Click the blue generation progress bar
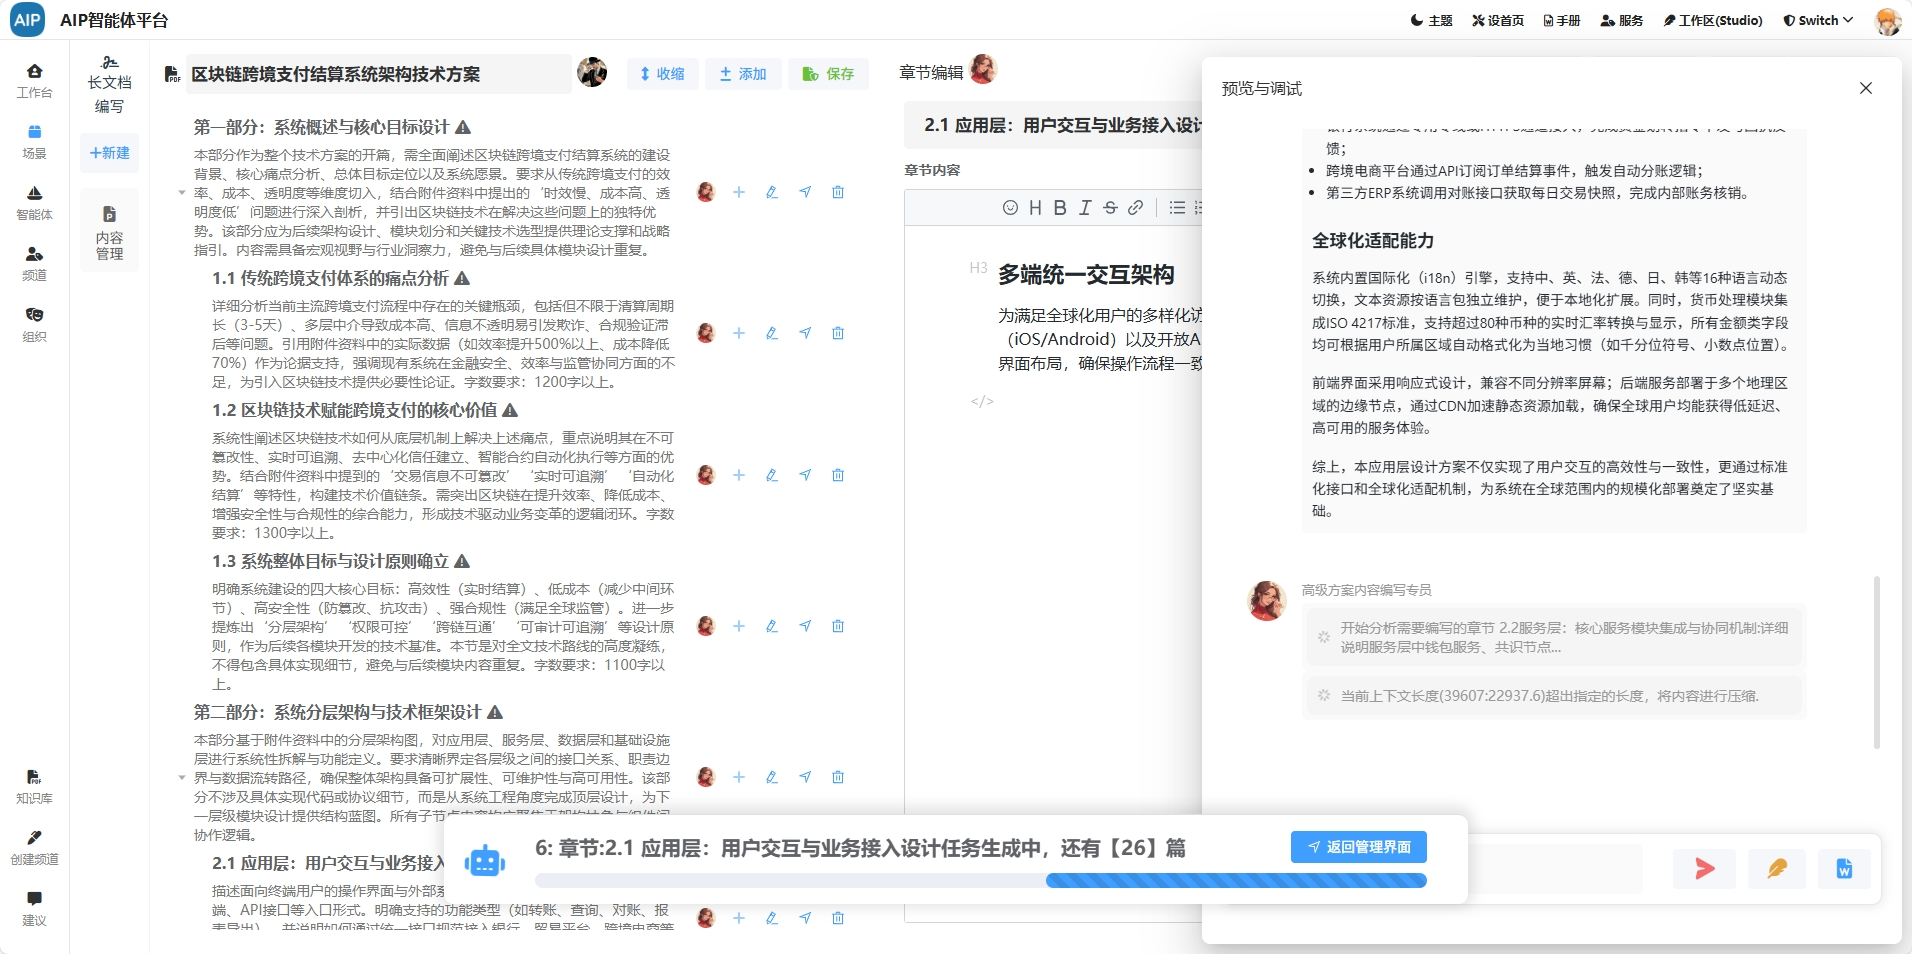This screenshot has height=954, width=1912. click(x=980, y=881)
